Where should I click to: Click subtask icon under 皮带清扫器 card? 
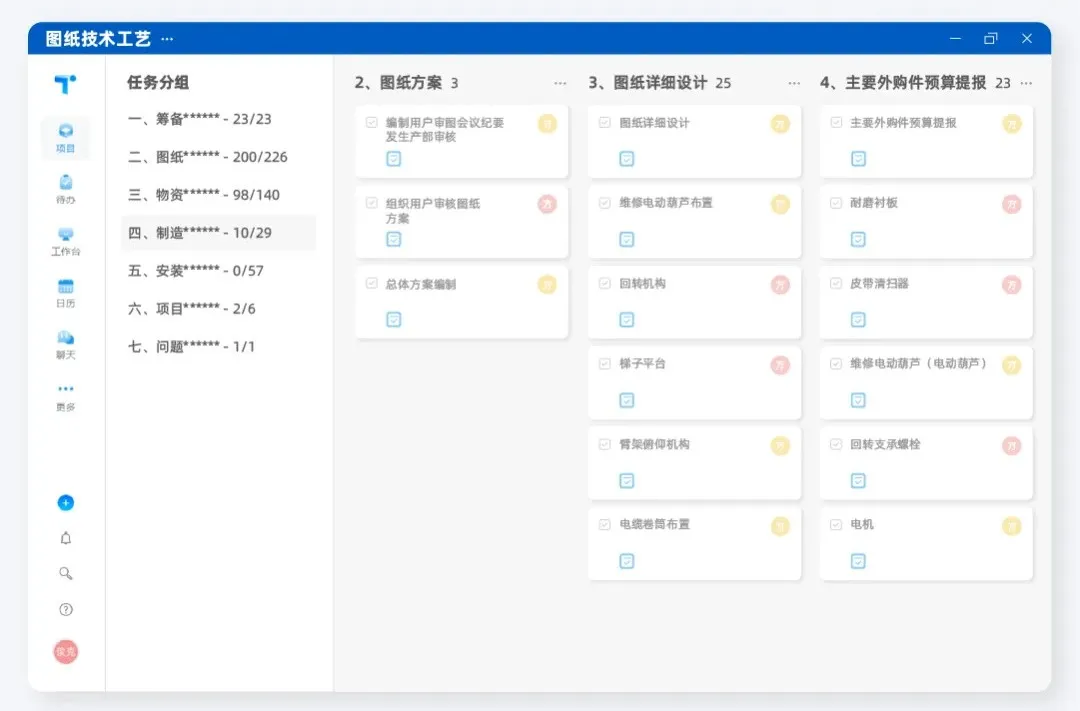(858, 320)
